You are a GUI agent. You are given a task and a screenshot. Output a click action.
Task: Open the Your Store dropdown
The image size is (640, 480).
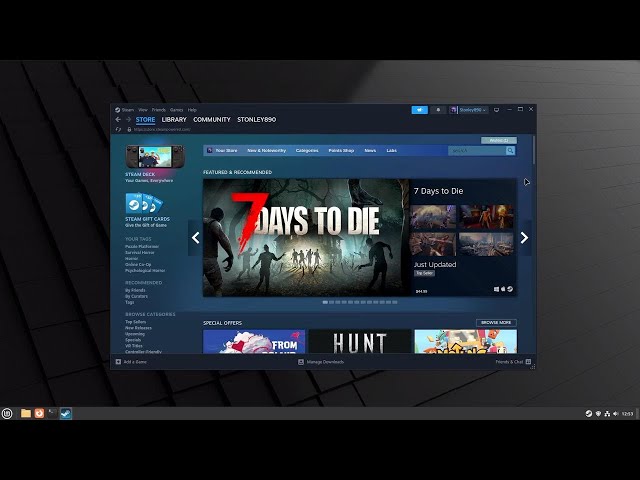pyautogui.click(x=226, y=151)
